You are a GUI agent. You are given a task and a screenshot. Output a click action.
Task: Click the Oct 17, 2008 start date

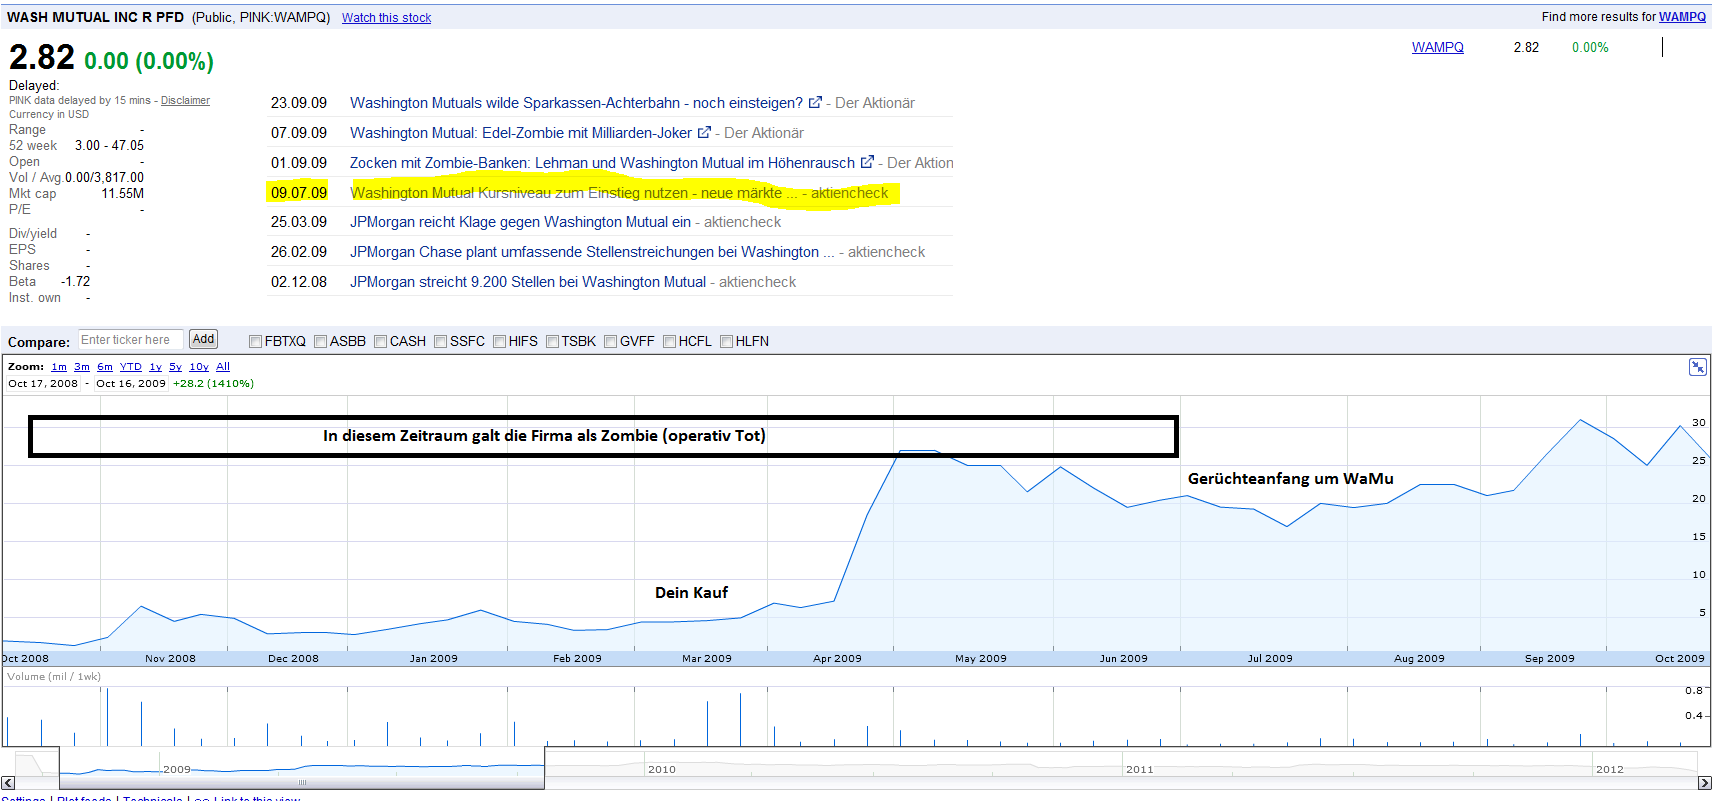point(43,383)
